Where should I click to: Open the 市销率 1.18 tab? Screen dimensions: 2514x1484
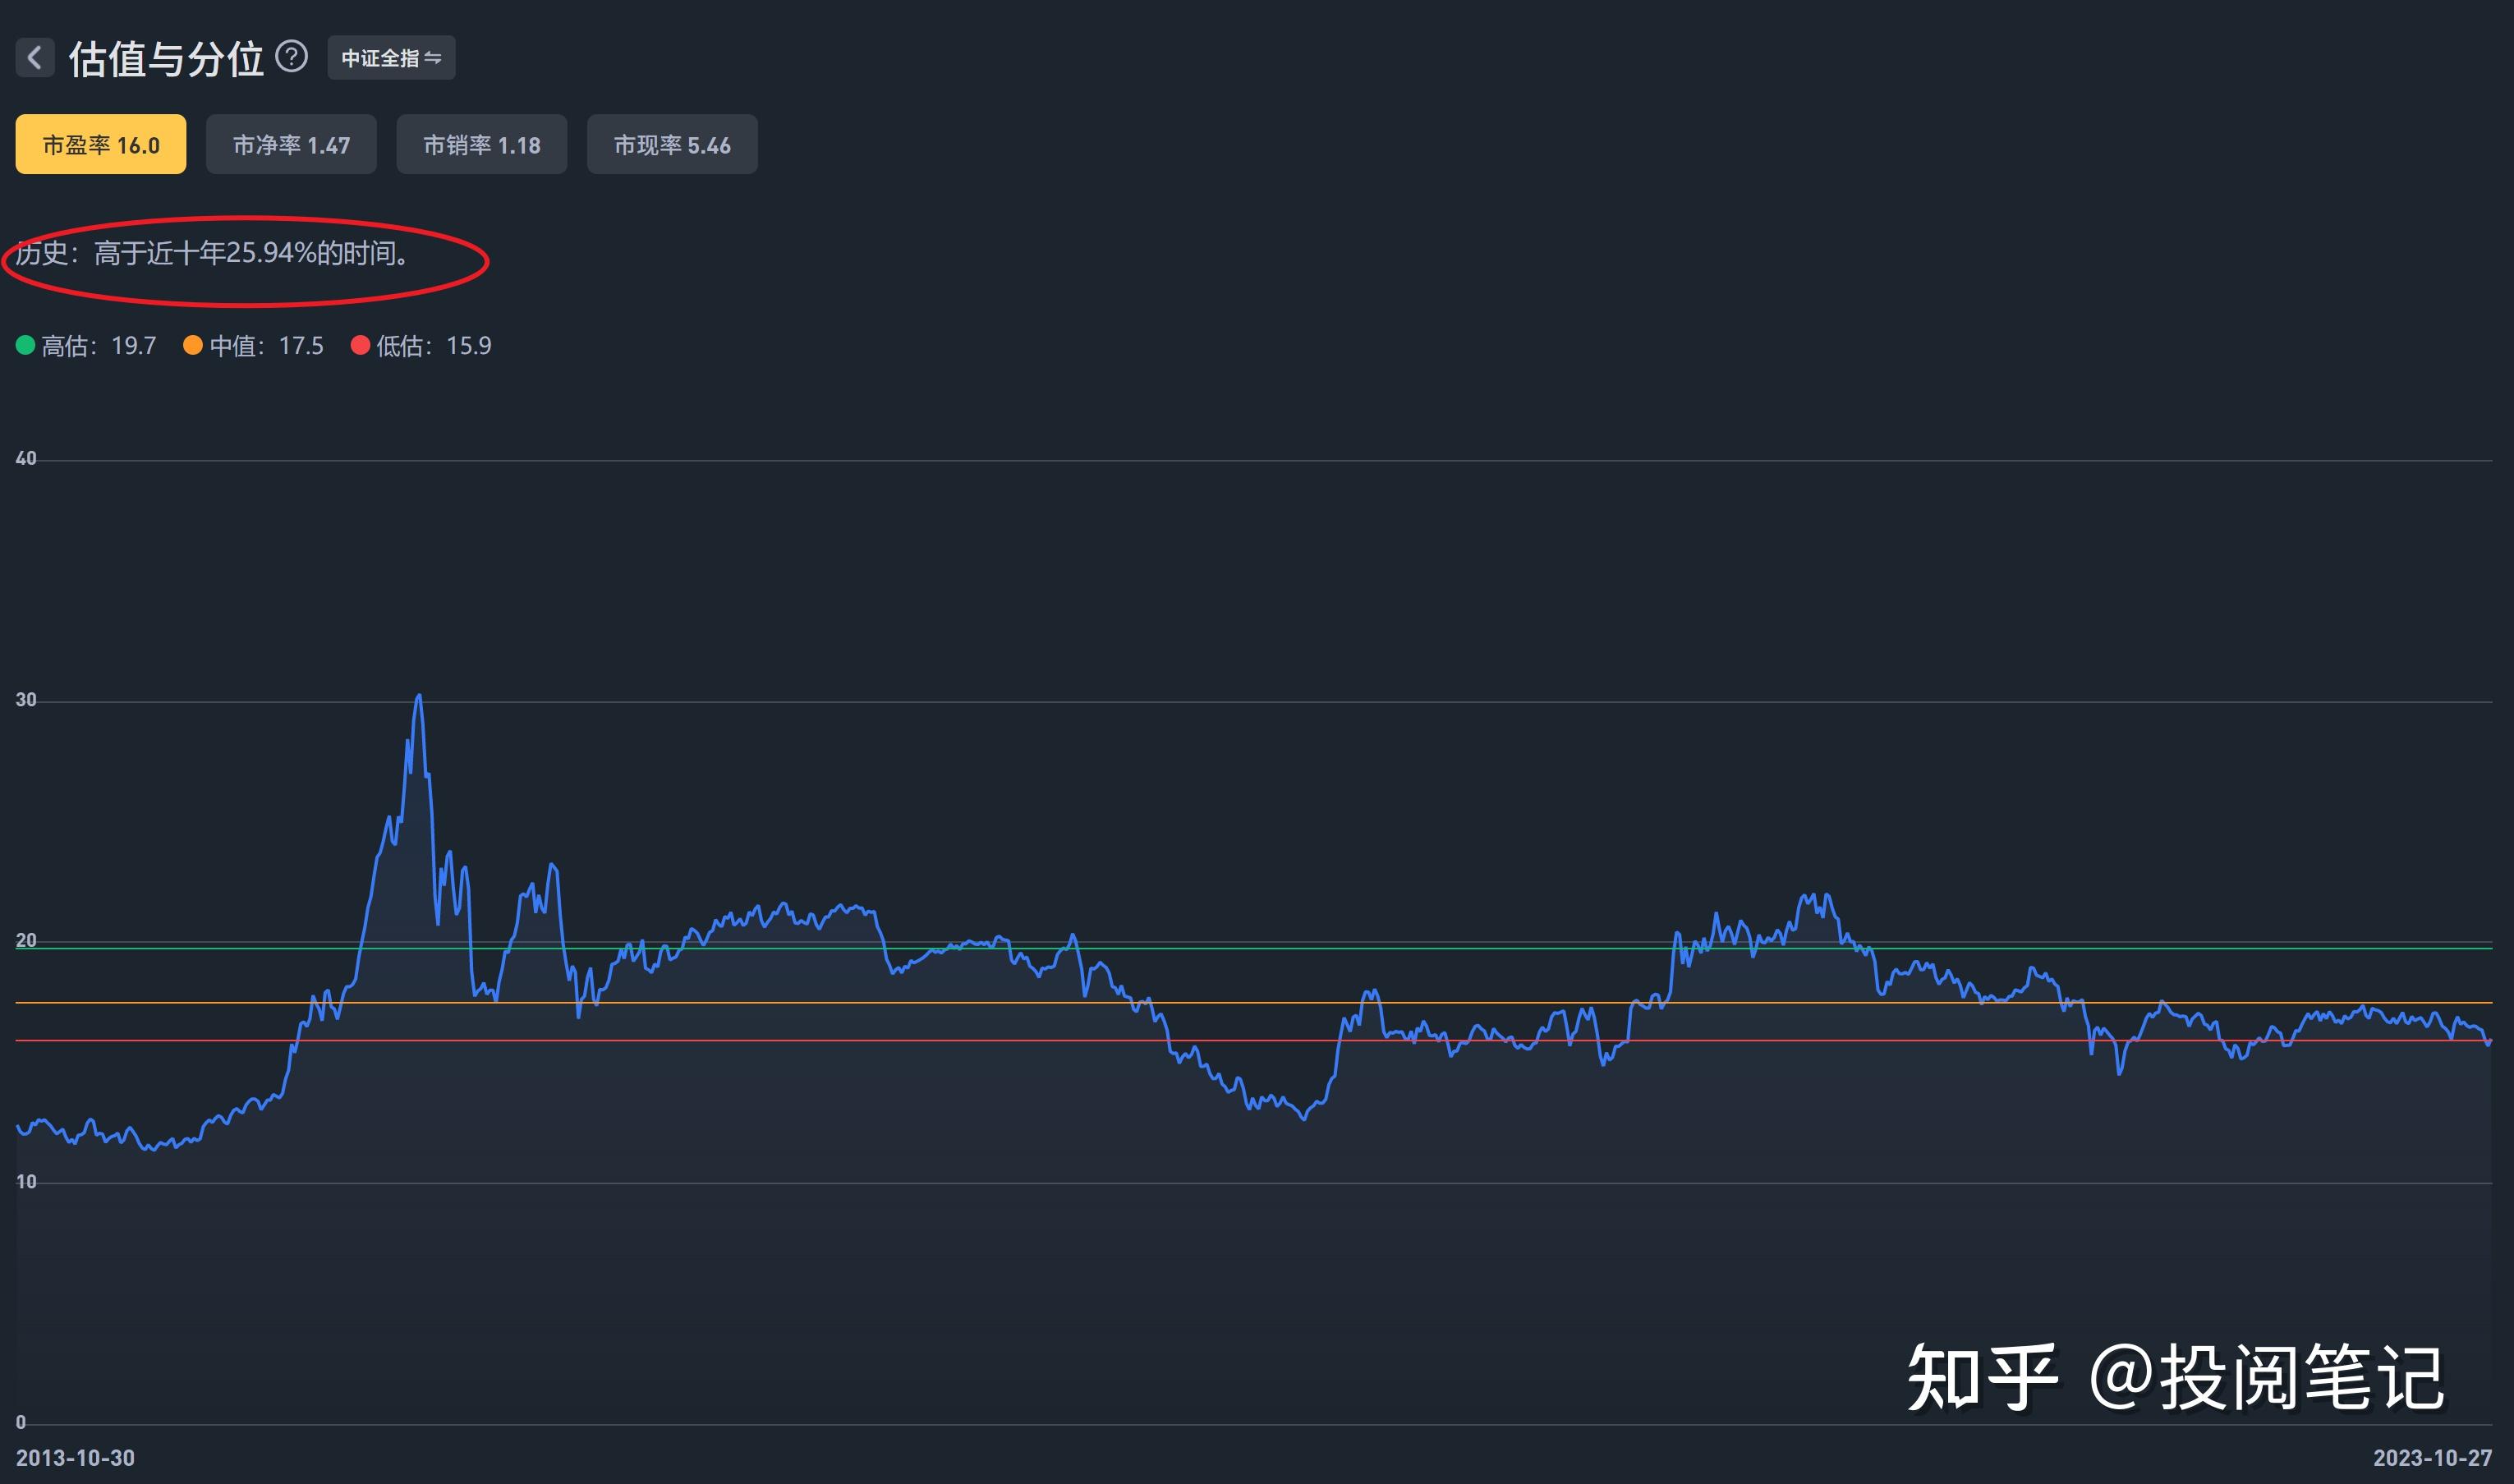pos(482,145)
